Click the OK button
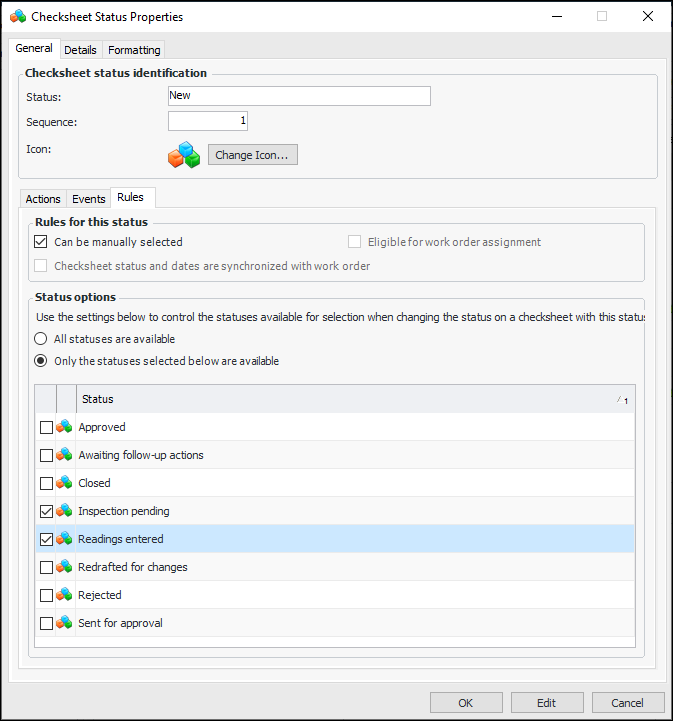The width and height of the screenshot is (673, 721). pos(466,703)
